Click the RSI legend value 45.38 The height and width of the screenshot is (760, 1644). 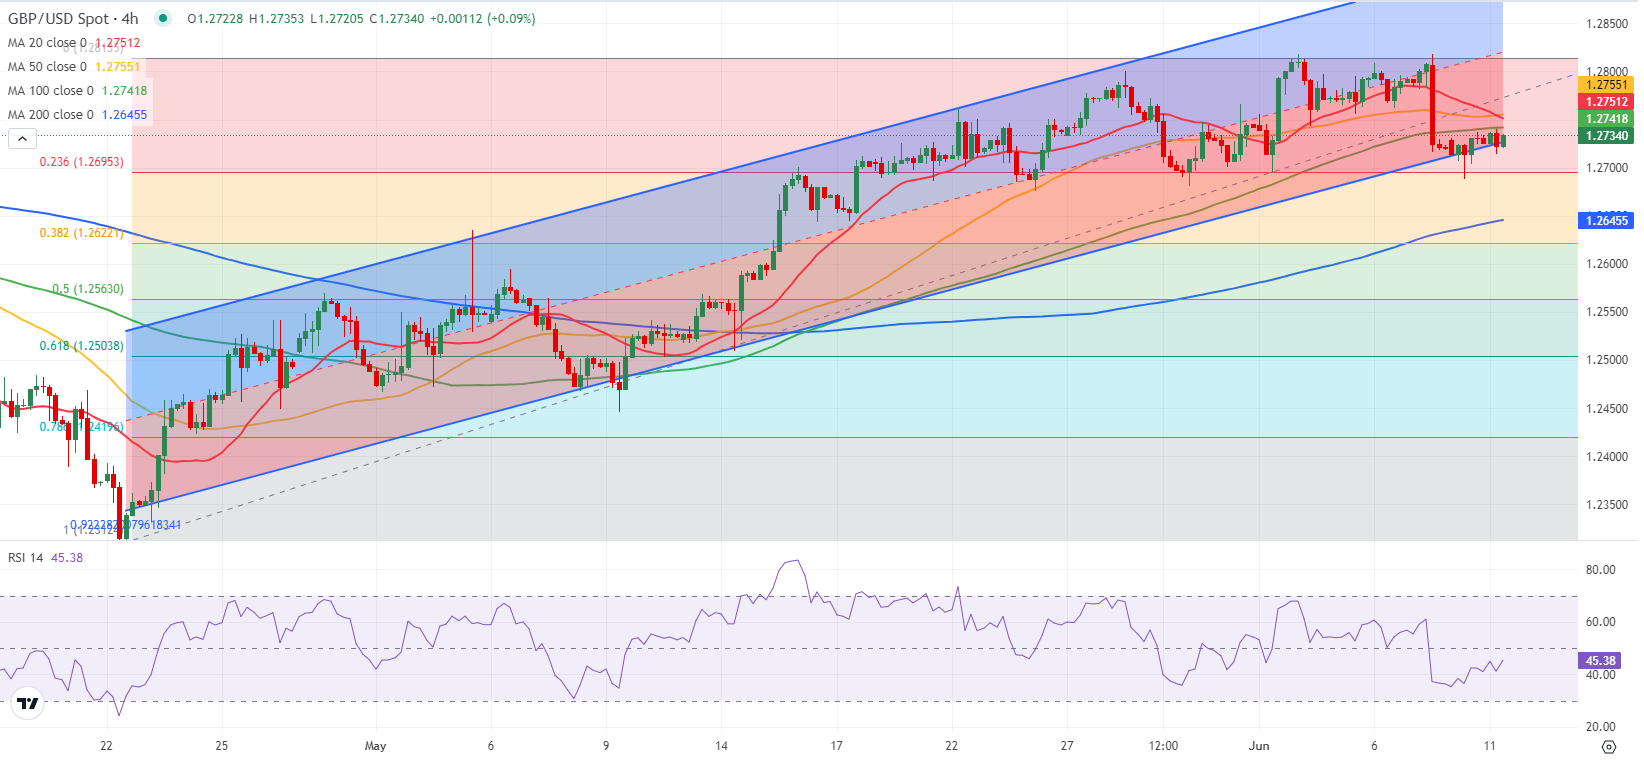(x=67, y=558)
